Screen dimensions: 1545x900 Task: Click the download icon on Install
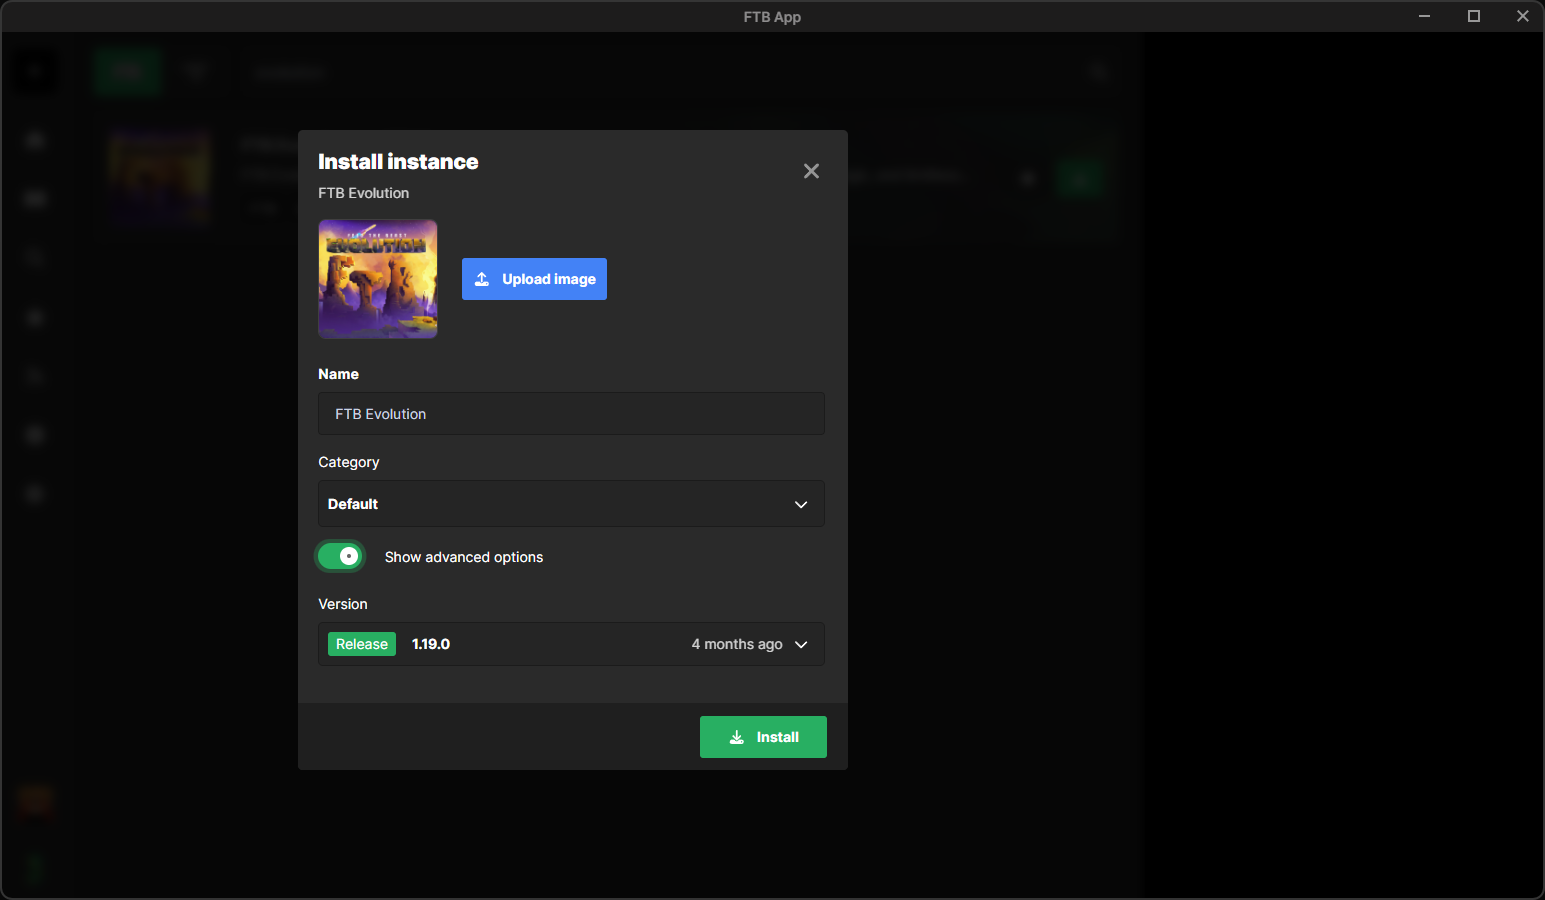(x=737, y=737)
